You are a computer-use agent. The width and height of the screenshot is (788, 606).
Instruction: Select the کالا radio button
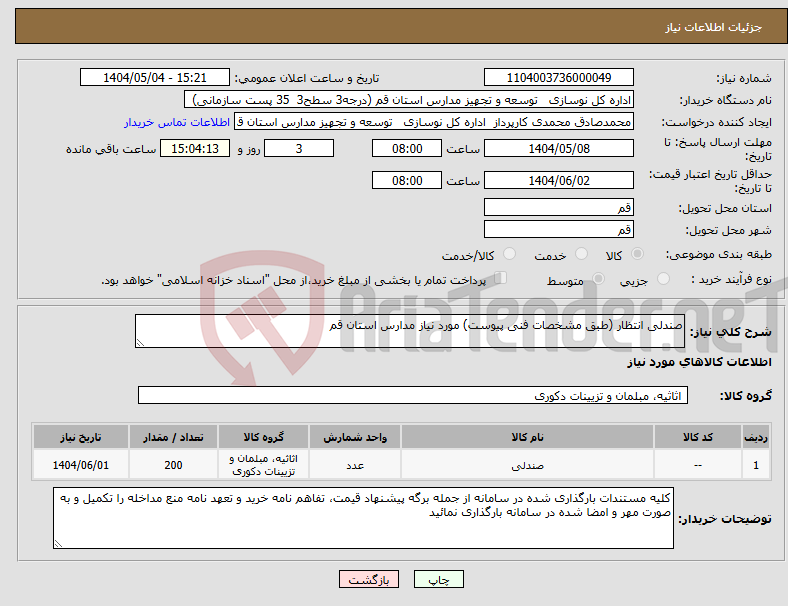[637, 254]
